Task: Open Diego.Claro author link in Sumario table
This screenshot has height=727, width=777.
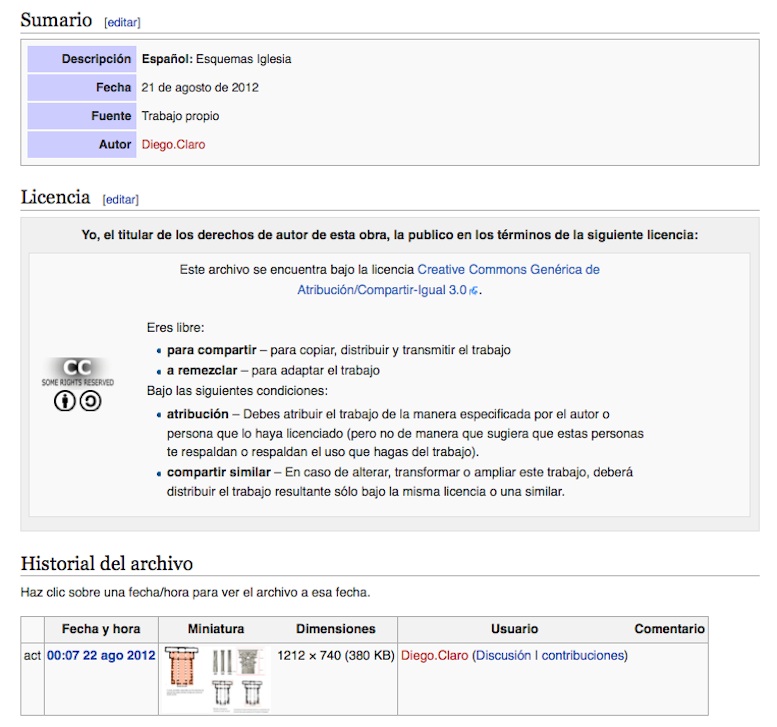Action: click(173, 144)
